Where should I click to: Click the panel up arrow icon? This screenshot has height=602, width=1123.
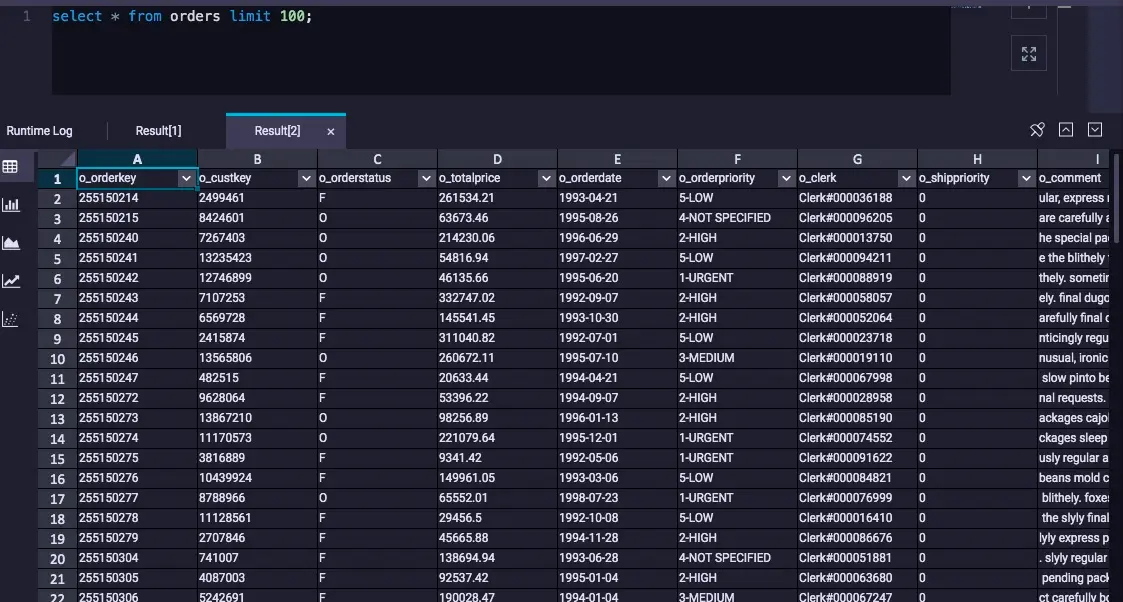1066,130
